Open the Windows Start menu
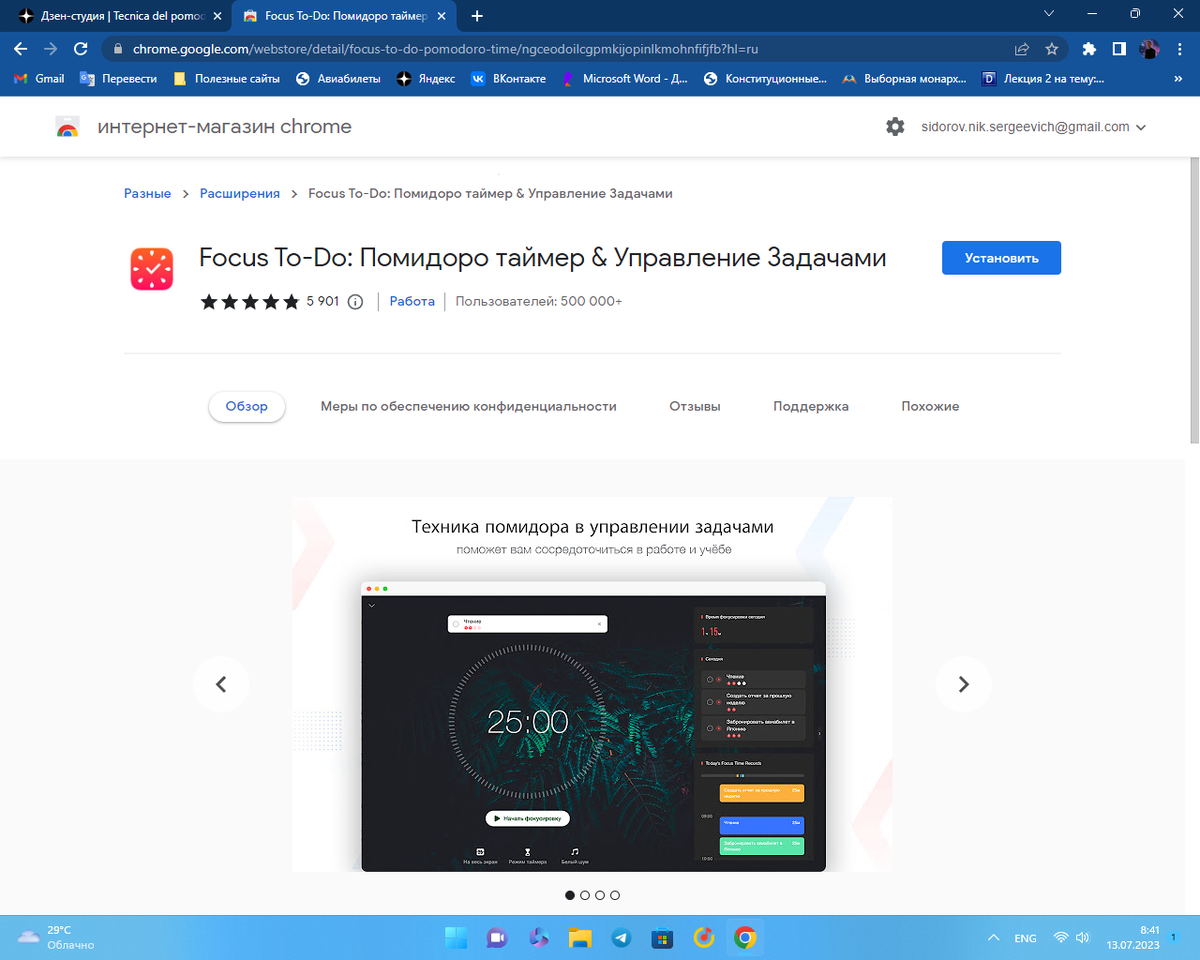Image resolution: width=1200 pixels, height=960 pixels. tap(456, 938)
